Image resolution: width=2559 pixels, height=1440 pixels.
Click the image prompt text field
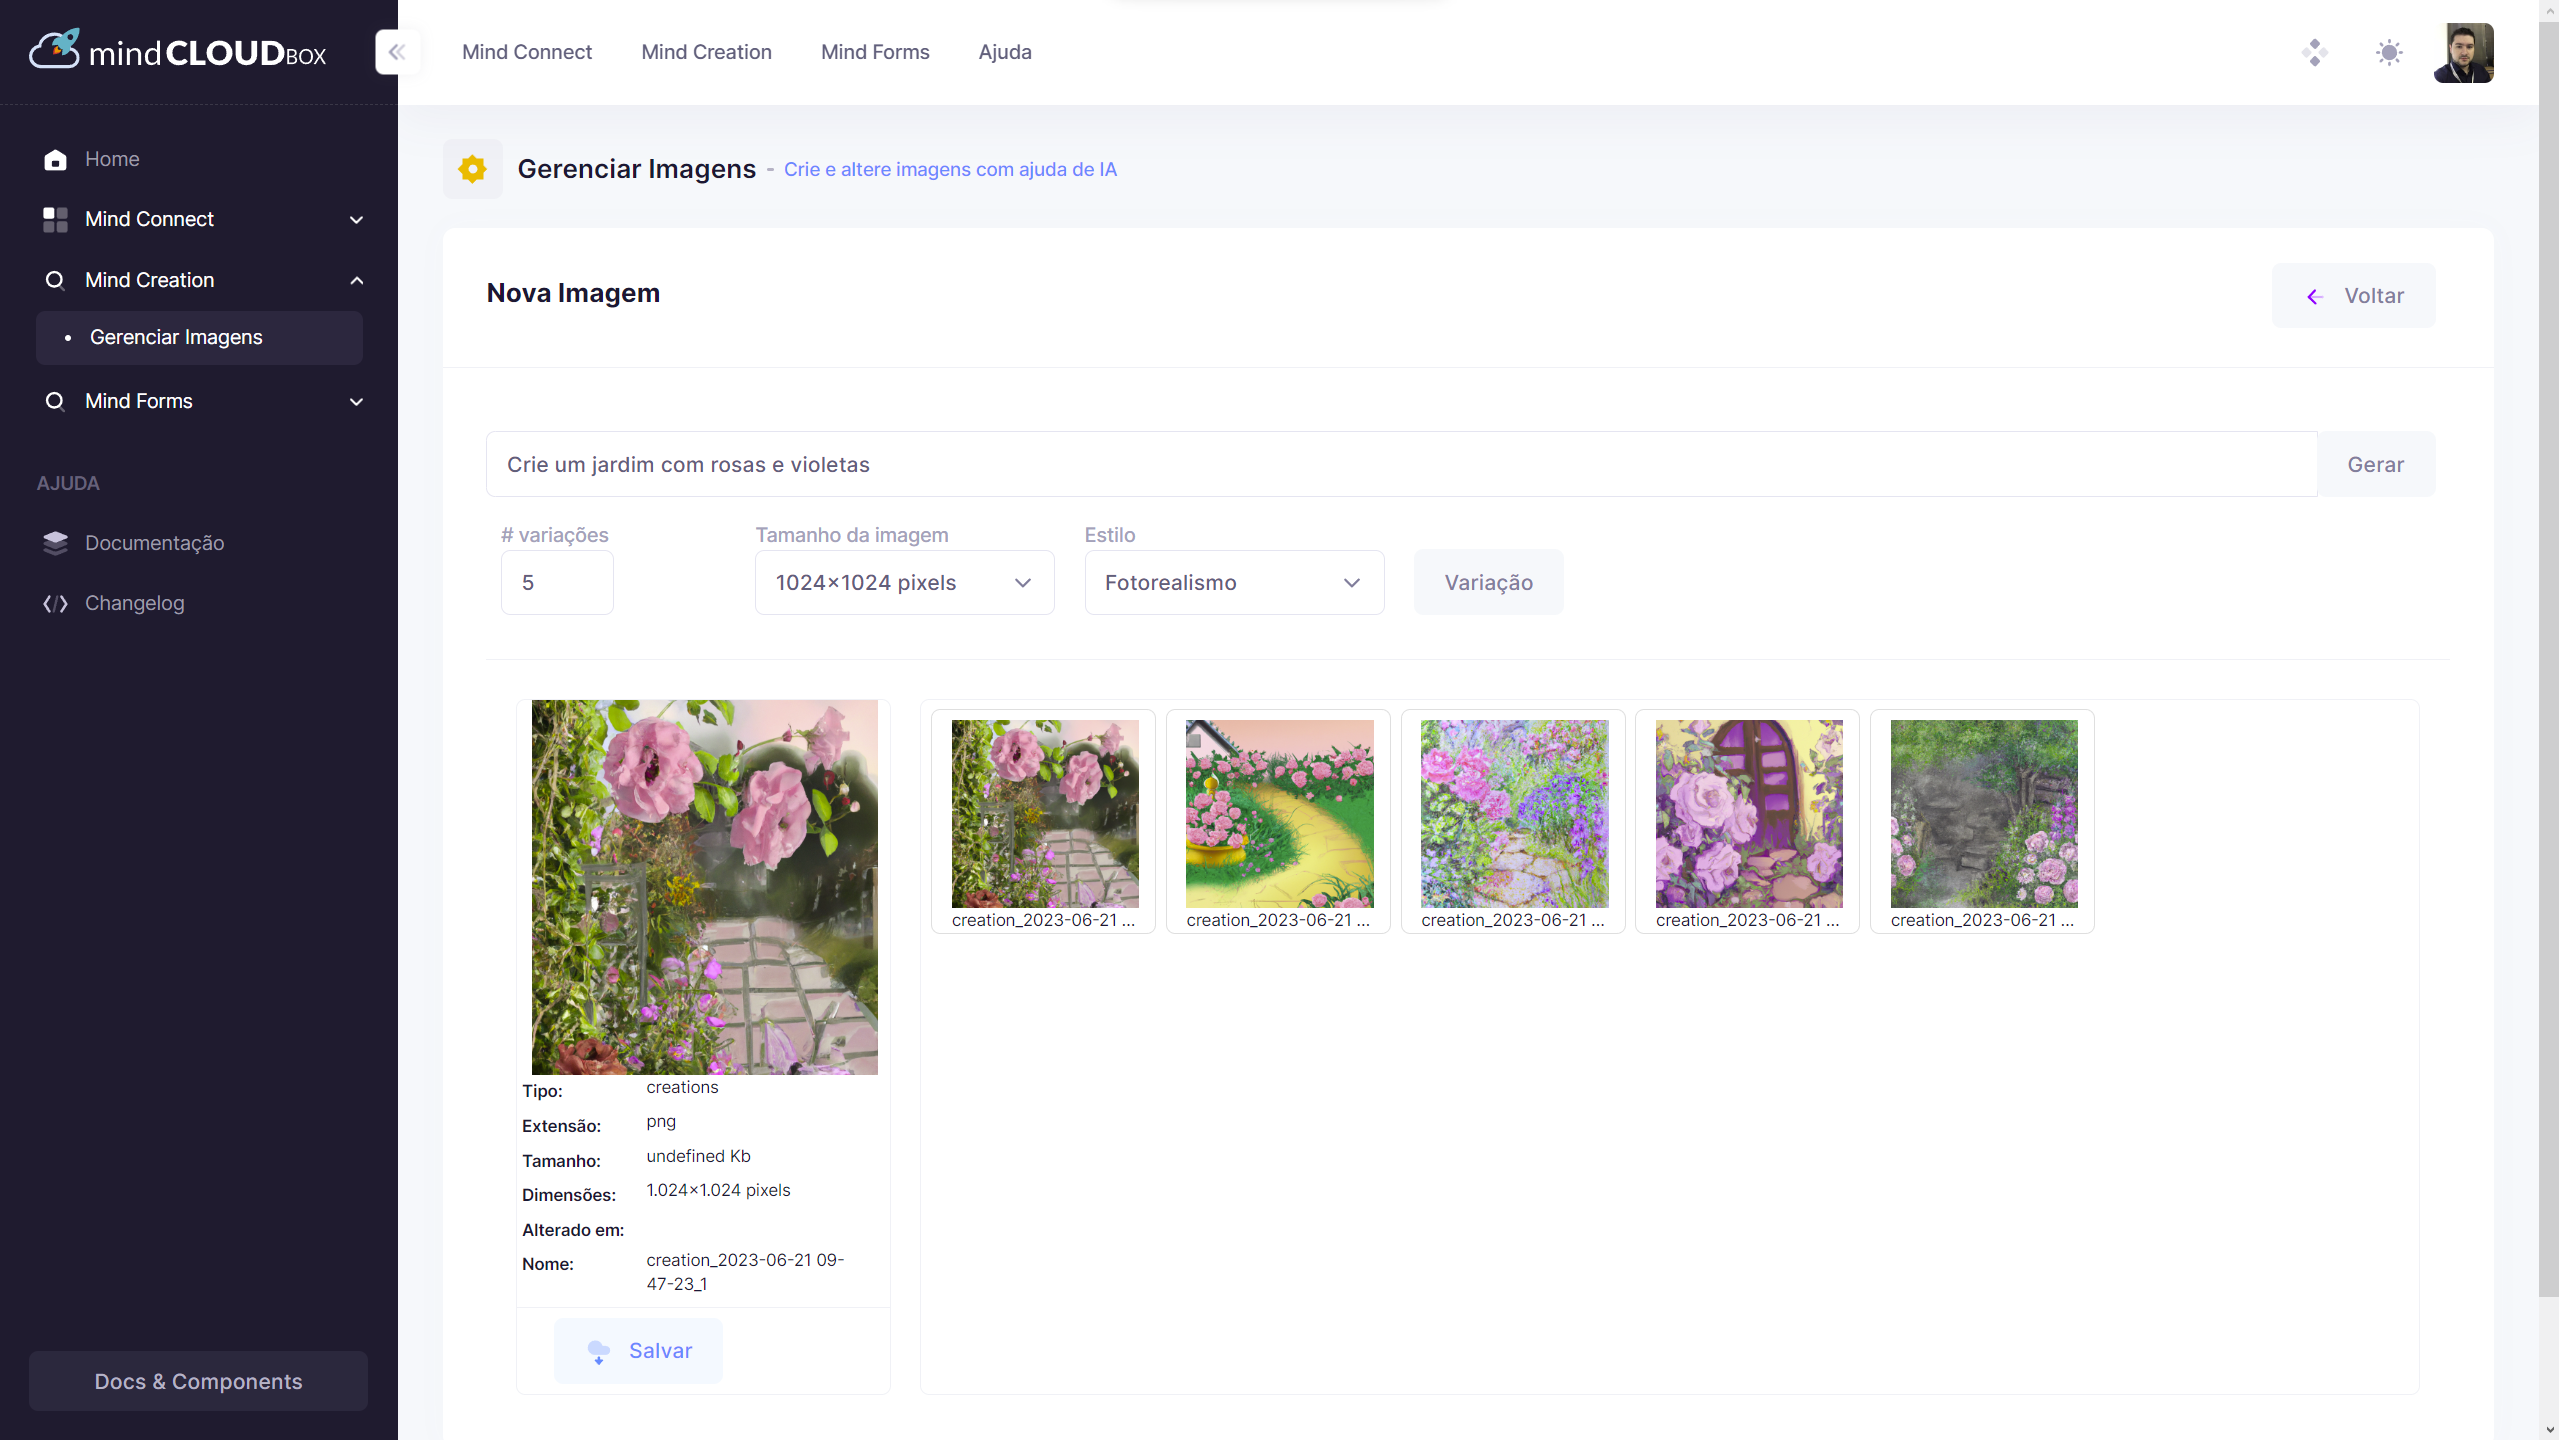coord(1400,464)
